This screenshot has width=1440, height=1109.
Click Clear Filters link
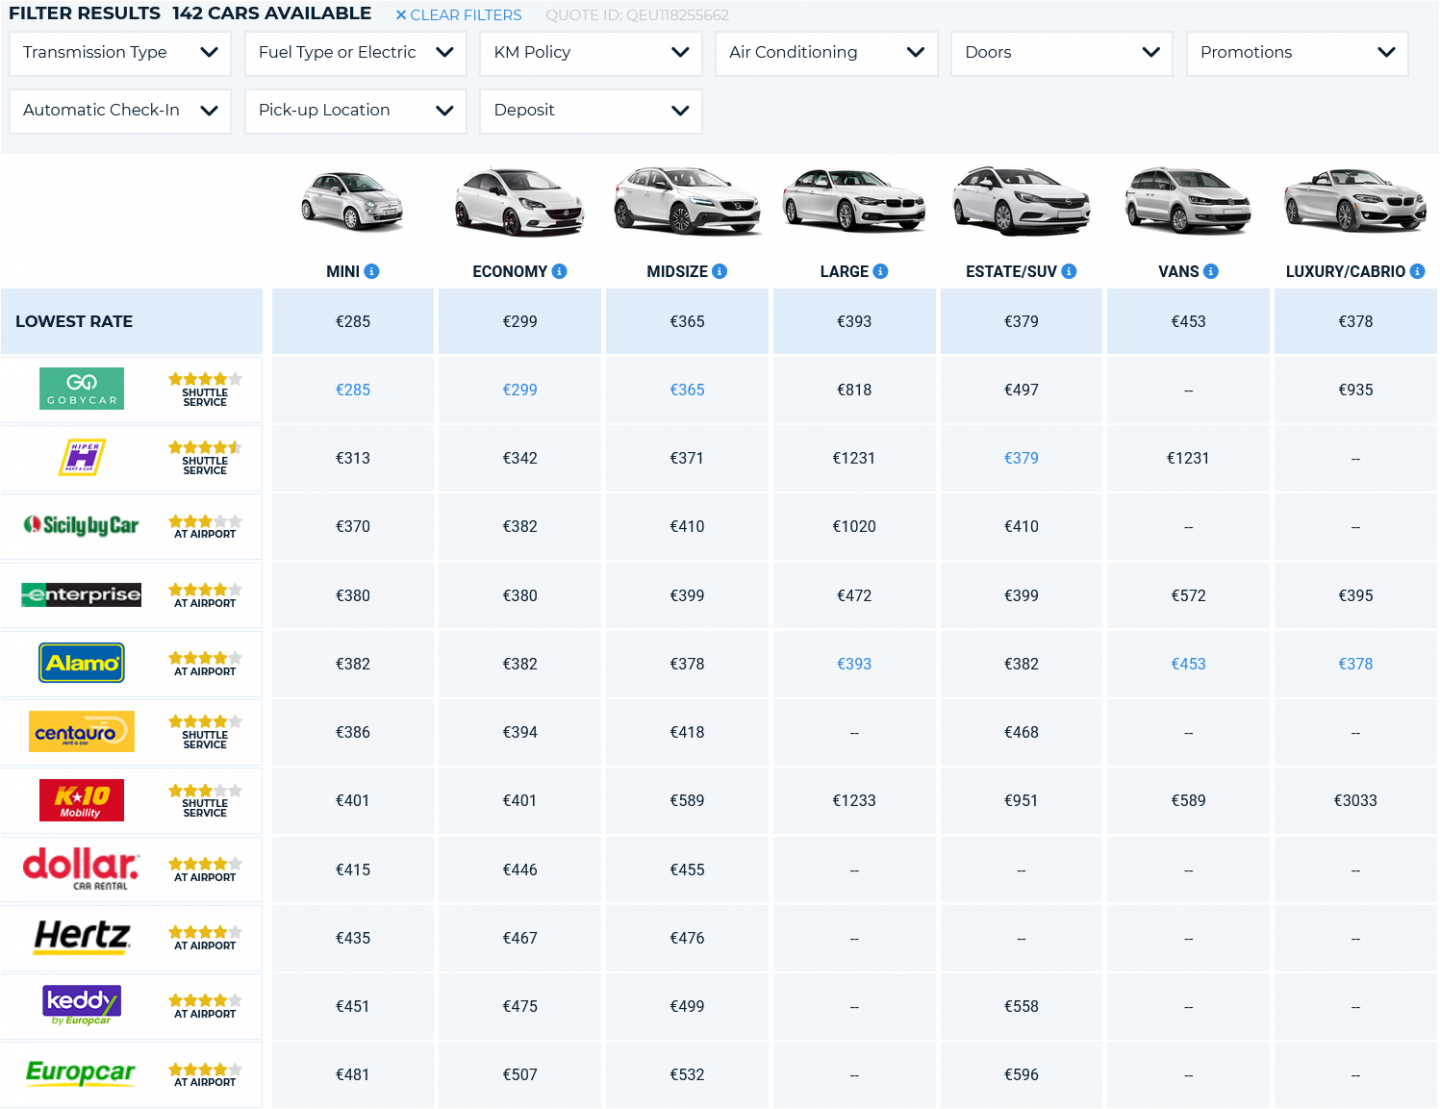click(x=459, y=15)
